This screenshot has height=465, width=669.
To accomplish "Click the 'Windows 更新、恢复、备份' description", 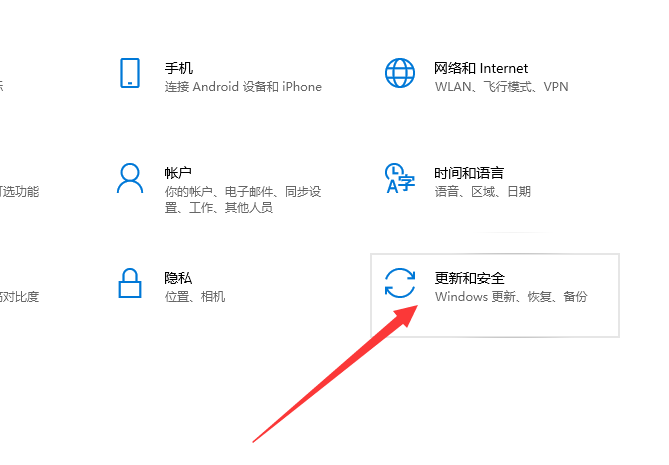I will (511, 296).
